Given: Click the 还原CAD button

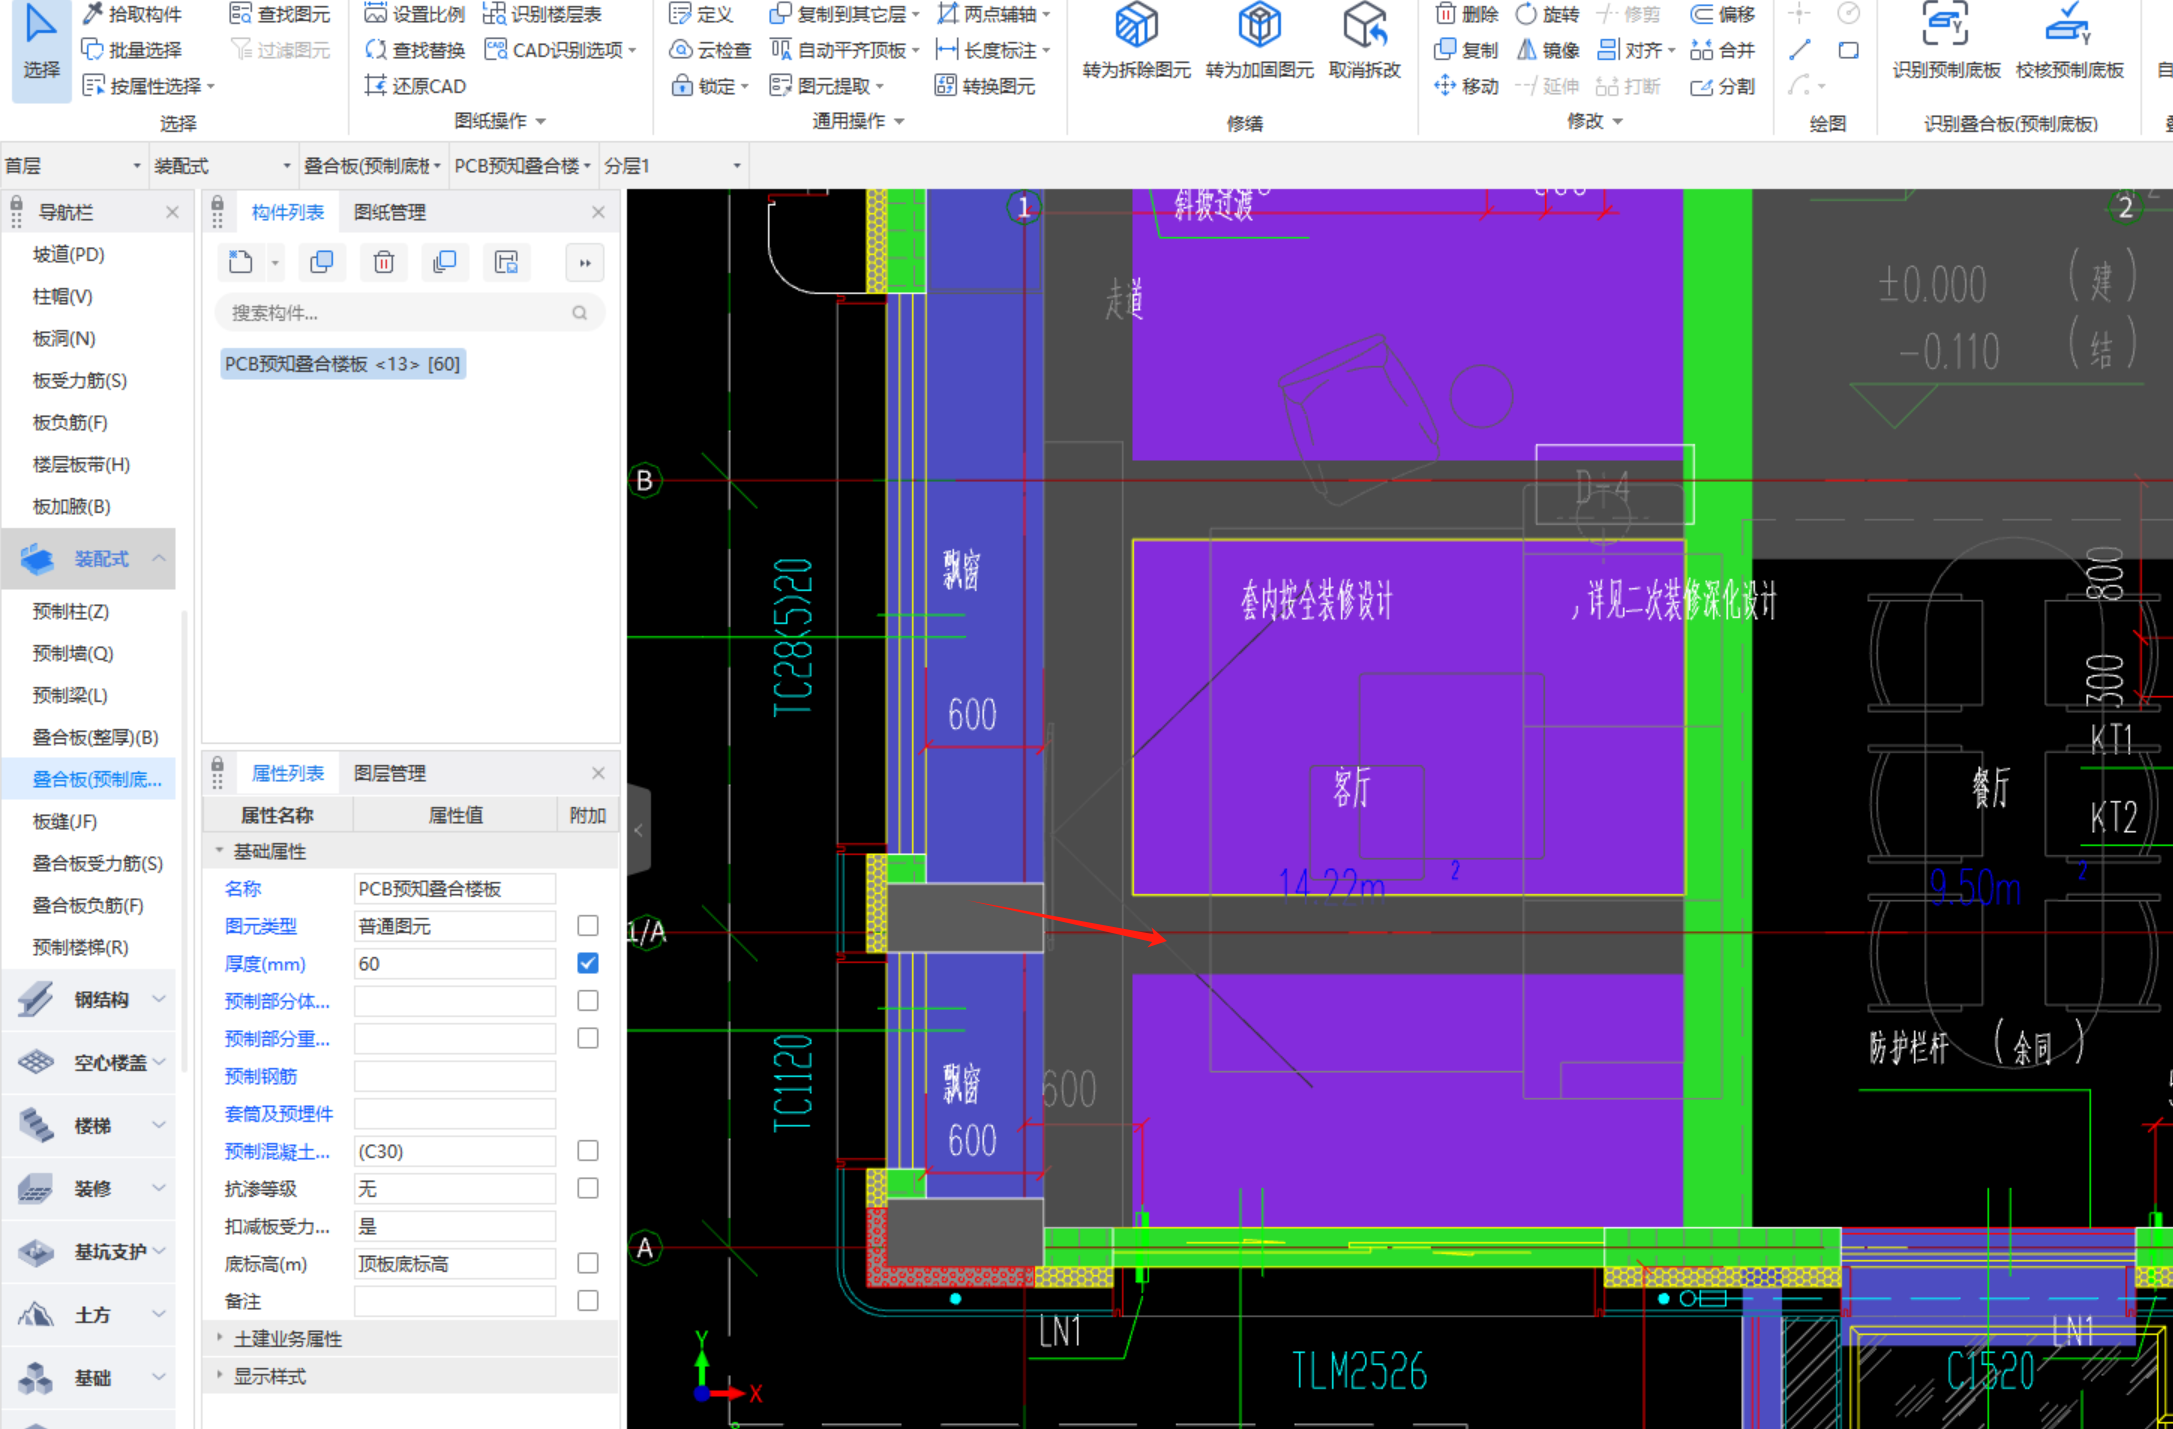Looking at the screenshot, I should (x=416, y=86).
